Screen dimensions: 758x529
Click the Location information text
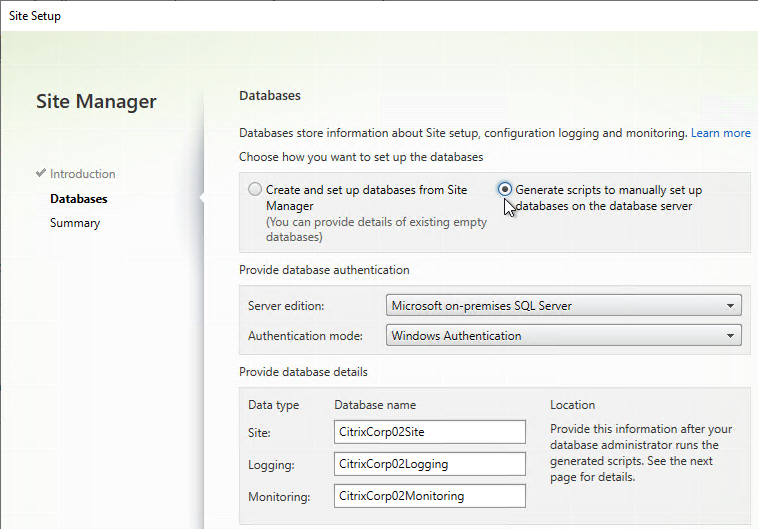tap(641, 452)
